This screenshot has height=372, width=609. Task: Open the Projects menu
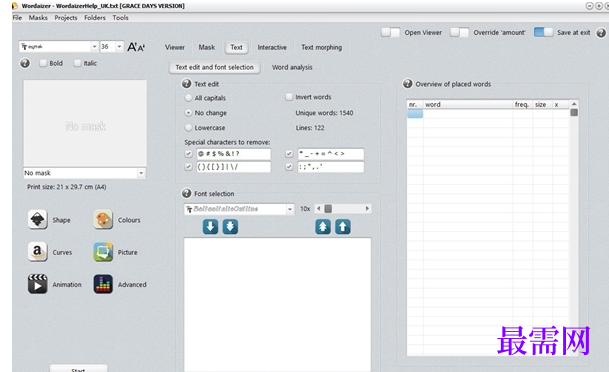[x=66, y=18]
